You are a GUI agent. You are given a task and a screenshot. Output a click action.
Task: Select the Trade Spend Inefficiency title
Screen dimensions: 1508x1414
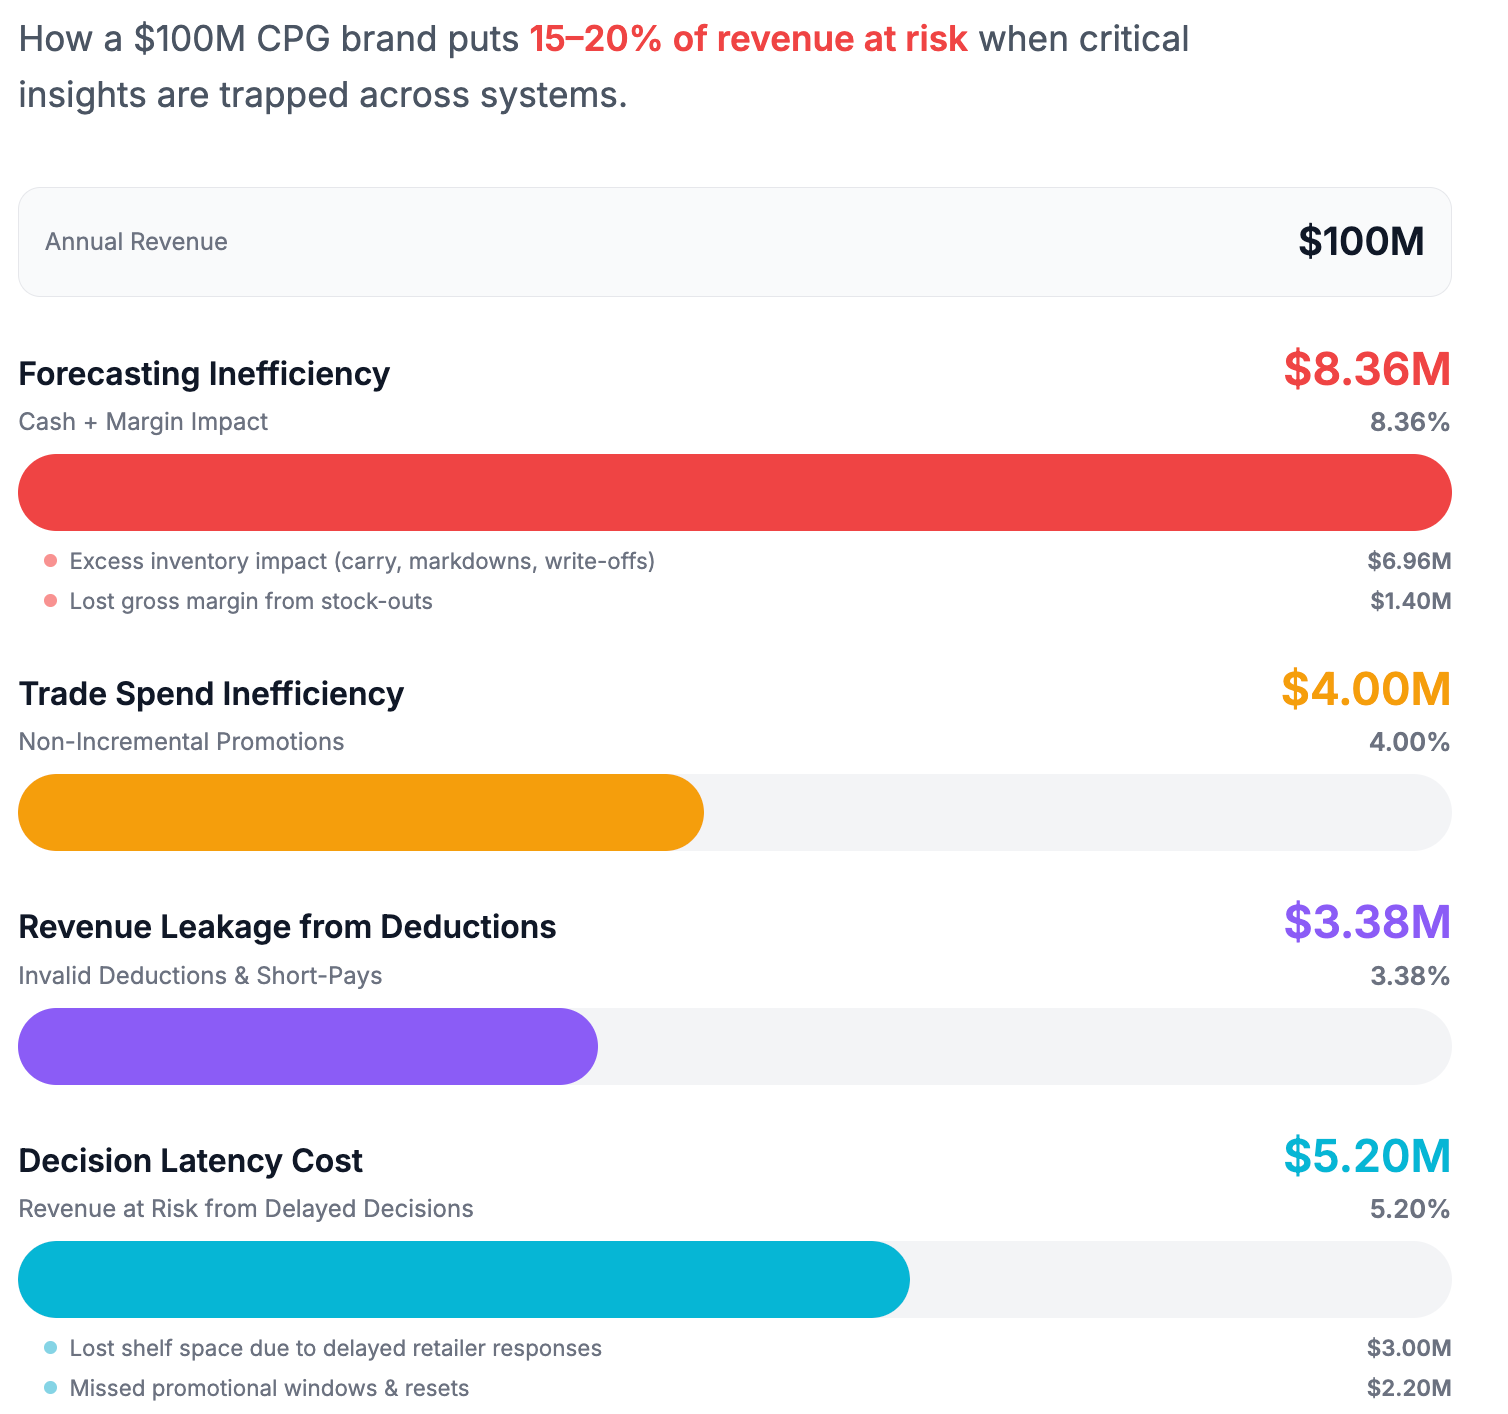coord(211,693)
